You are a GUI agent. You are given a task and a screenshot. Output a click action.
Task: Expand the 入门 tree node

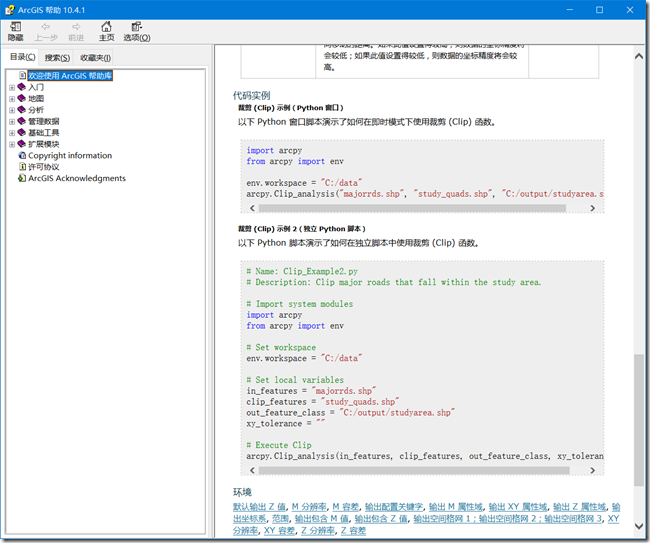coord(12,87)
